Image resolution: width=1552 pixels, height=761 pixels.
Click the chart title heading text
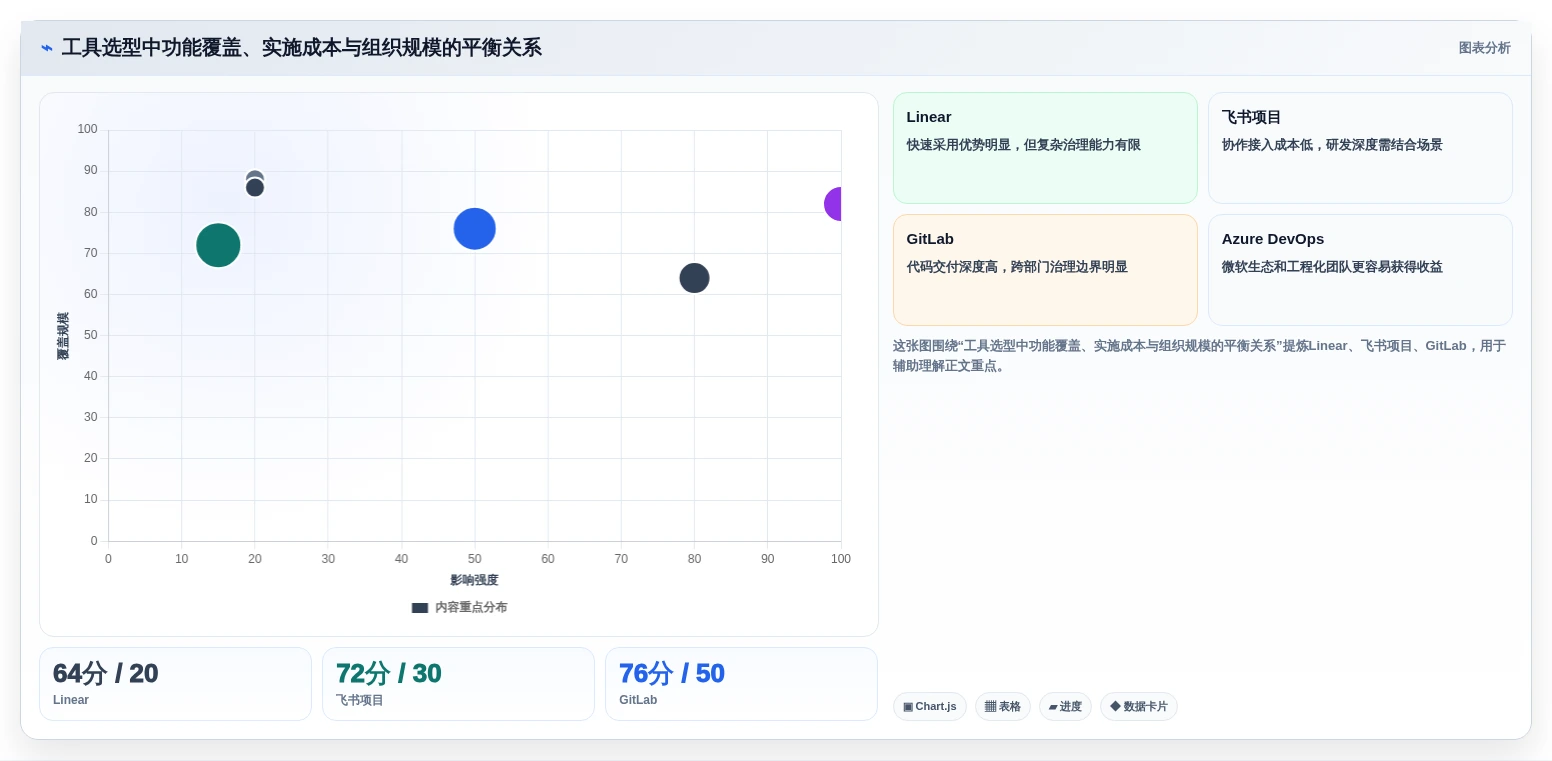point(301,48)
